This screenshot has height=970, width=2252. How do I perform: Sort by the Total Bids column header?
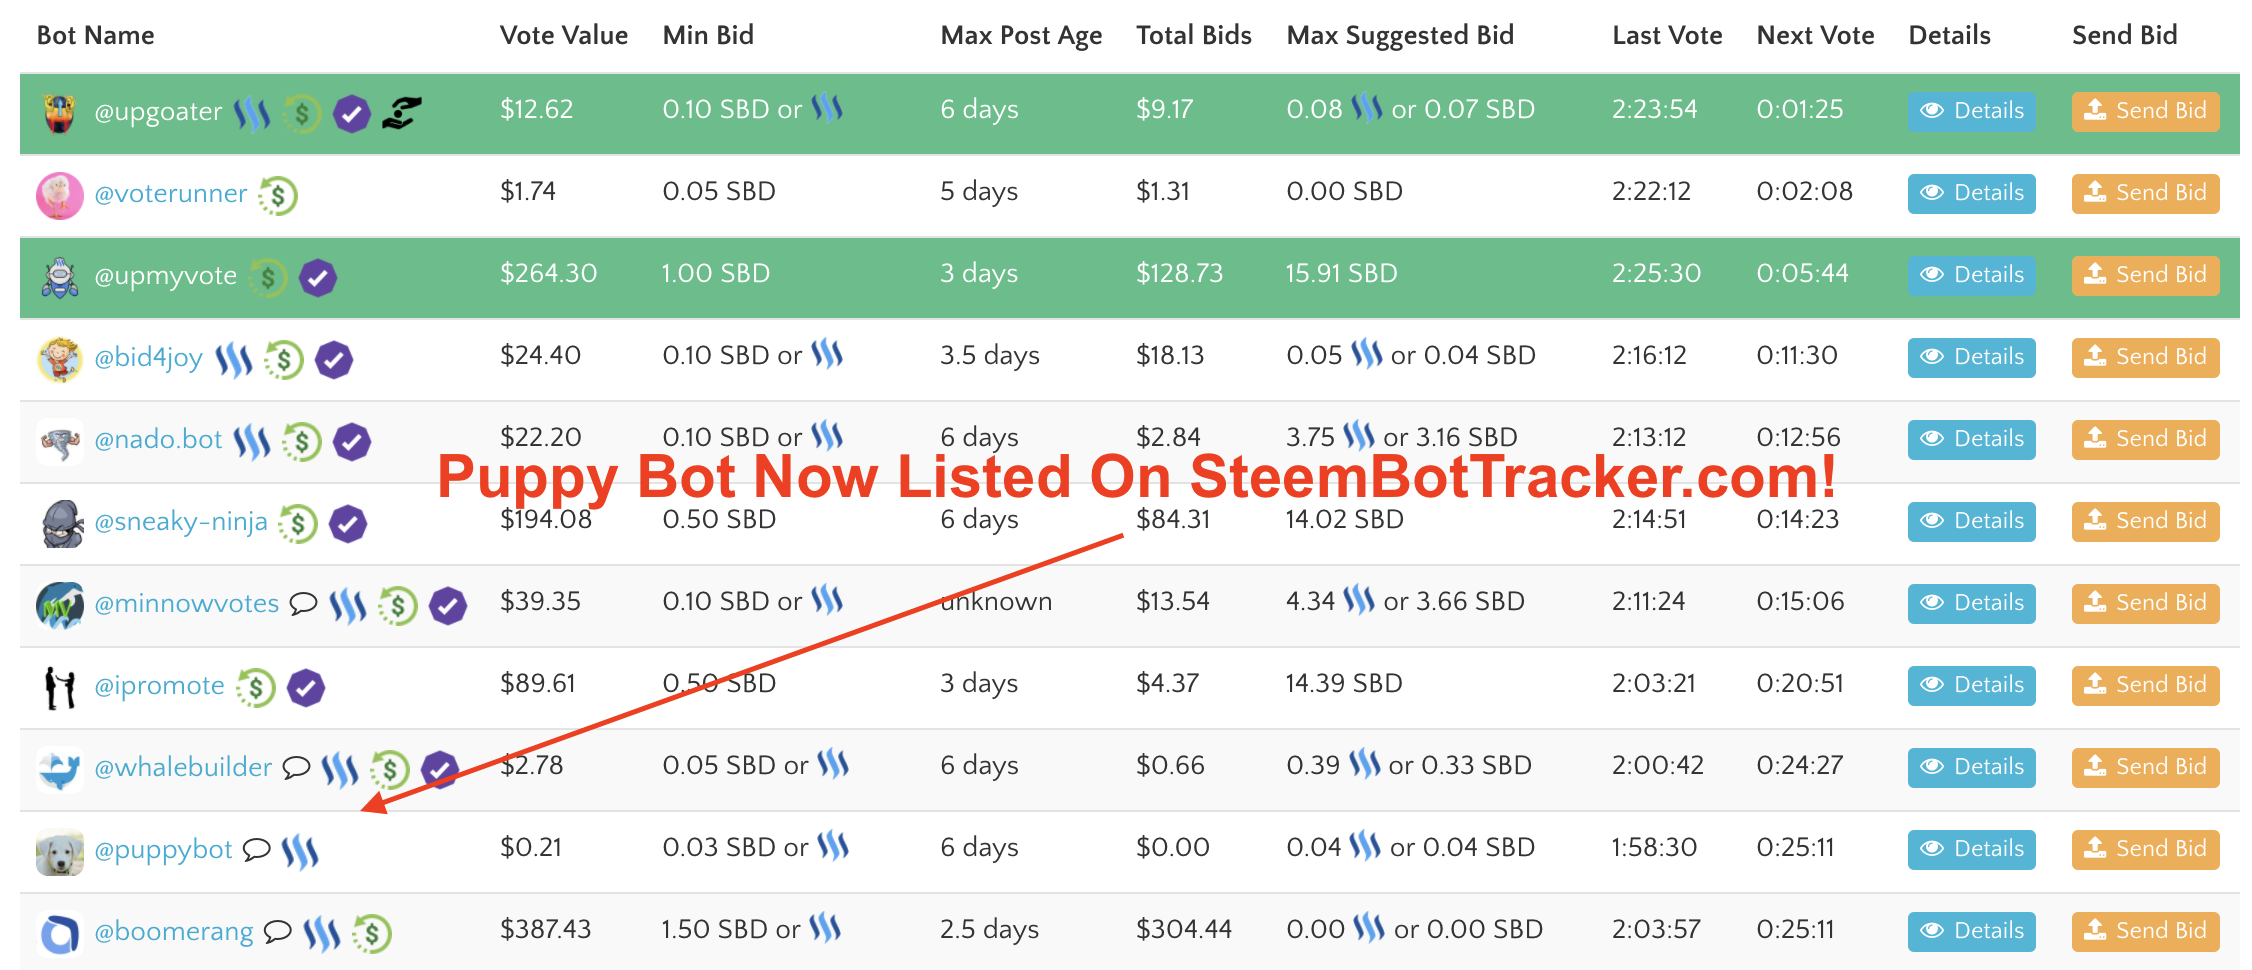pyautogui.click(x=1193, y=35)
